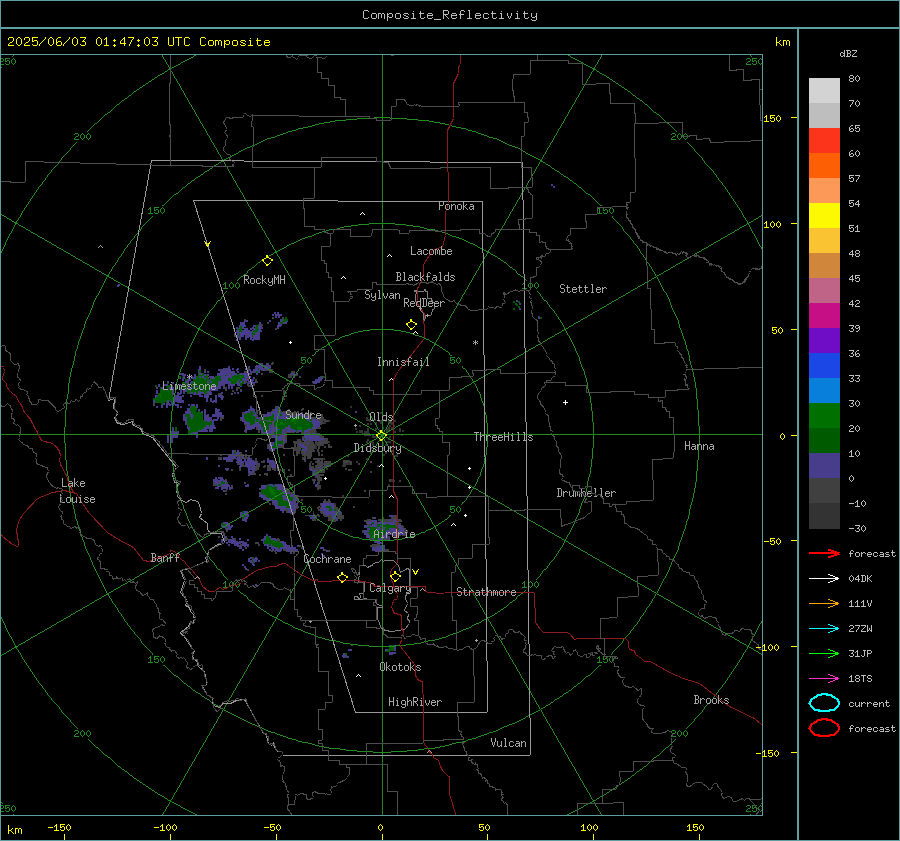Select the bright yellow 51-54 dBZ swatch
Image resolution: width=900 pixels, height=841 pixels.
[x=824, y=216]
